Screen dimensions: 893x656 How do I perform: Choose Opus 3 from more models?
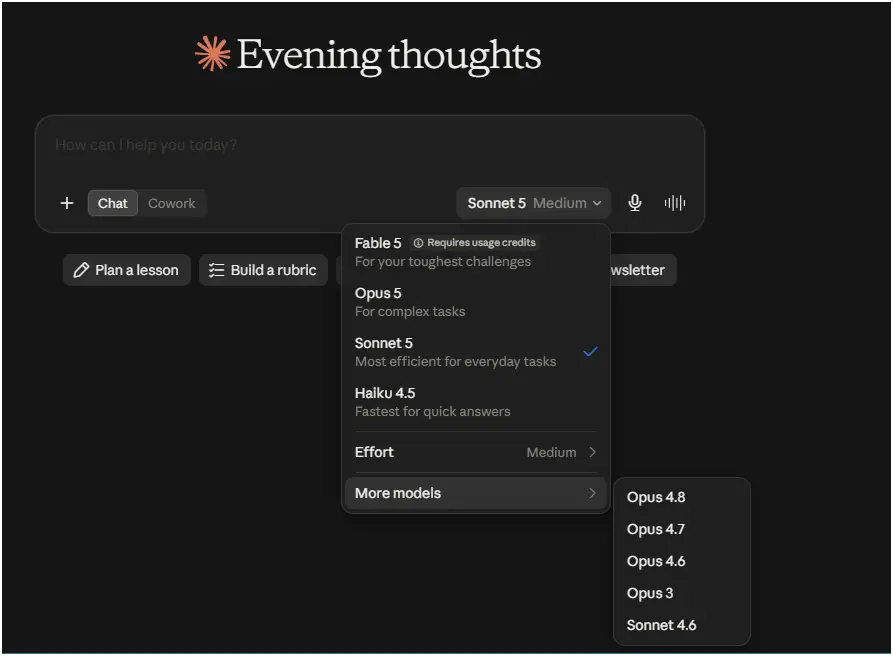[x=682, y=593]
